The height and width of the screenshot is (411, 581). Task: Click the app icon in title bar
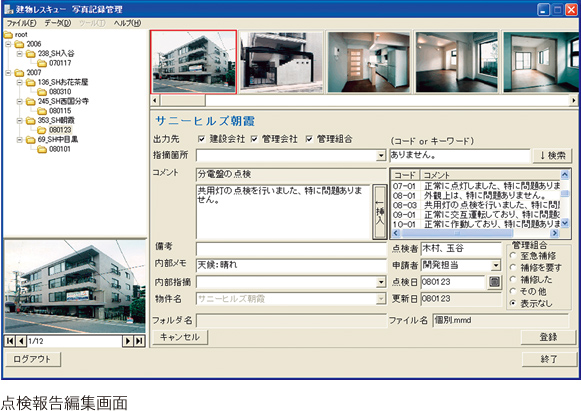pos(8,9)
